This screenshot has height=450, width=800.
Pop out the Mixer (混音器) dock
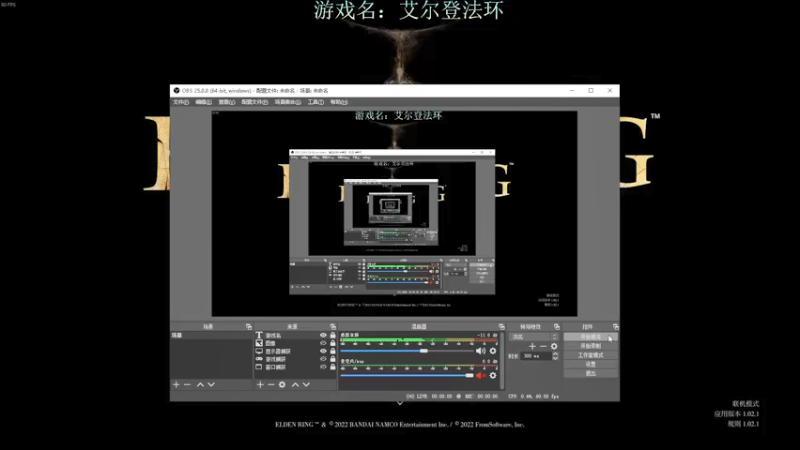(x=502, y=327)
